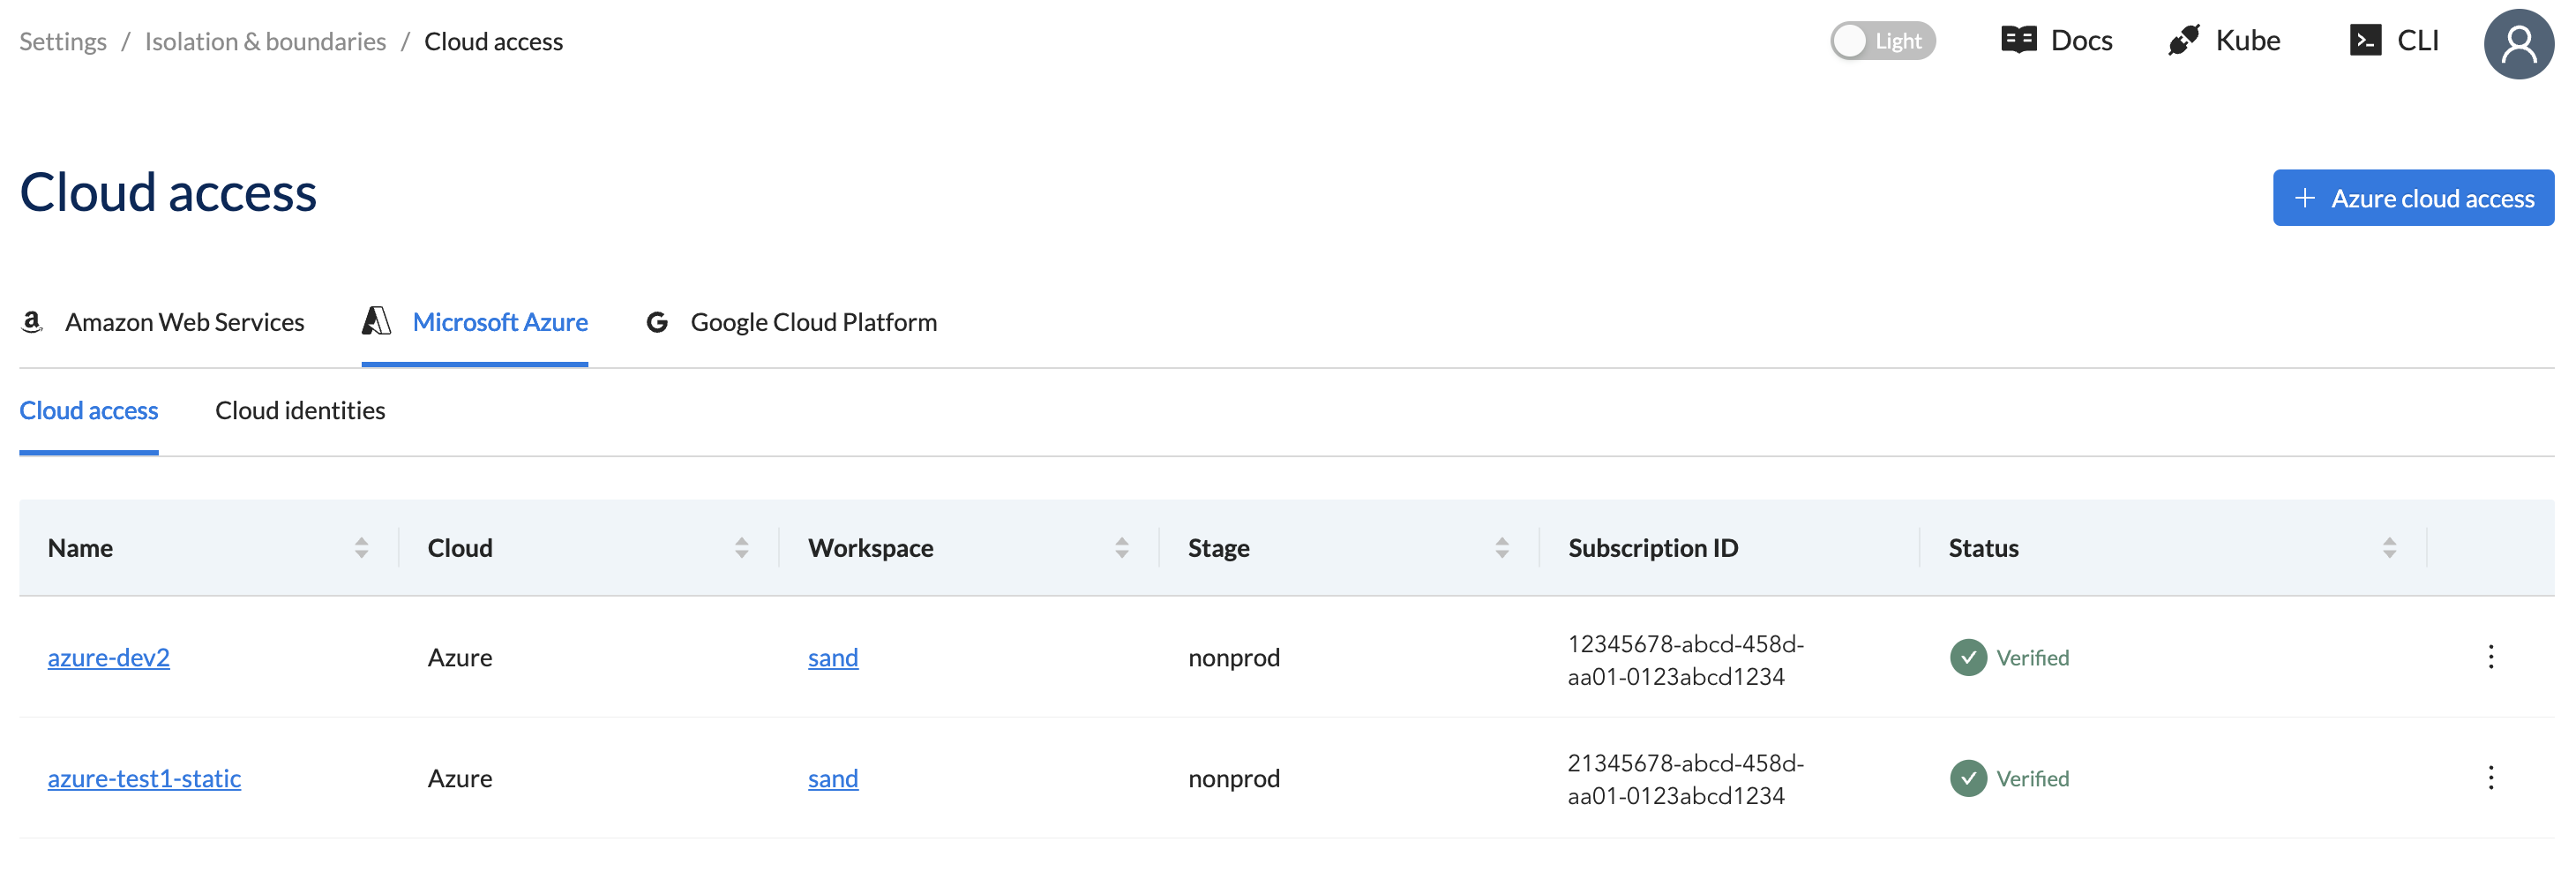Click Verified check icon for azure-test1-static
The width and height of the screenshot is (2576, 872).
coord(1968,777)
